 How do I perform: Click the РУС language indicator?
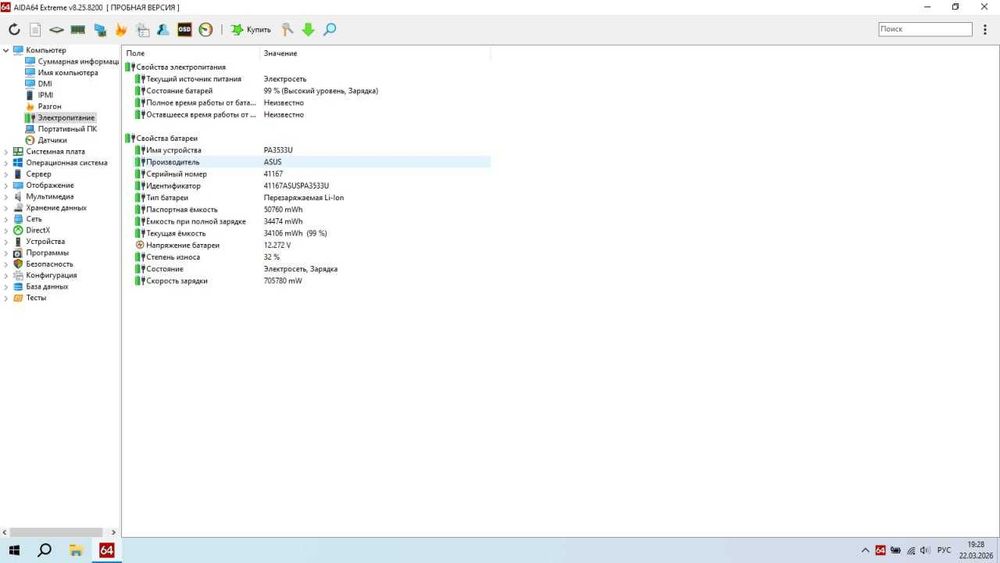[x=944, y=550]
